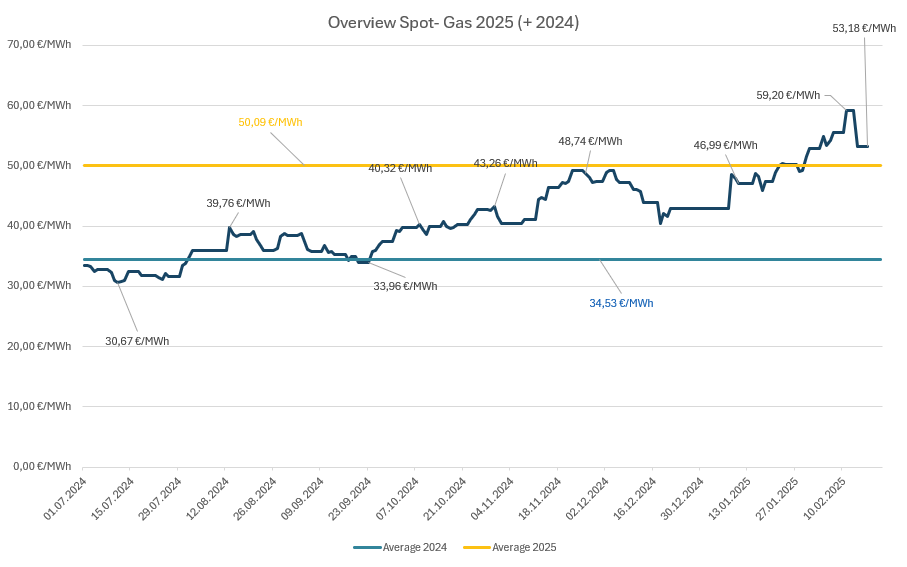The width and height of the screenshot is (907, 567).
Task: Click the chart title 'Overview Spot- Gas 2025'
Action: pyautogui.click(x=453, y=22)
